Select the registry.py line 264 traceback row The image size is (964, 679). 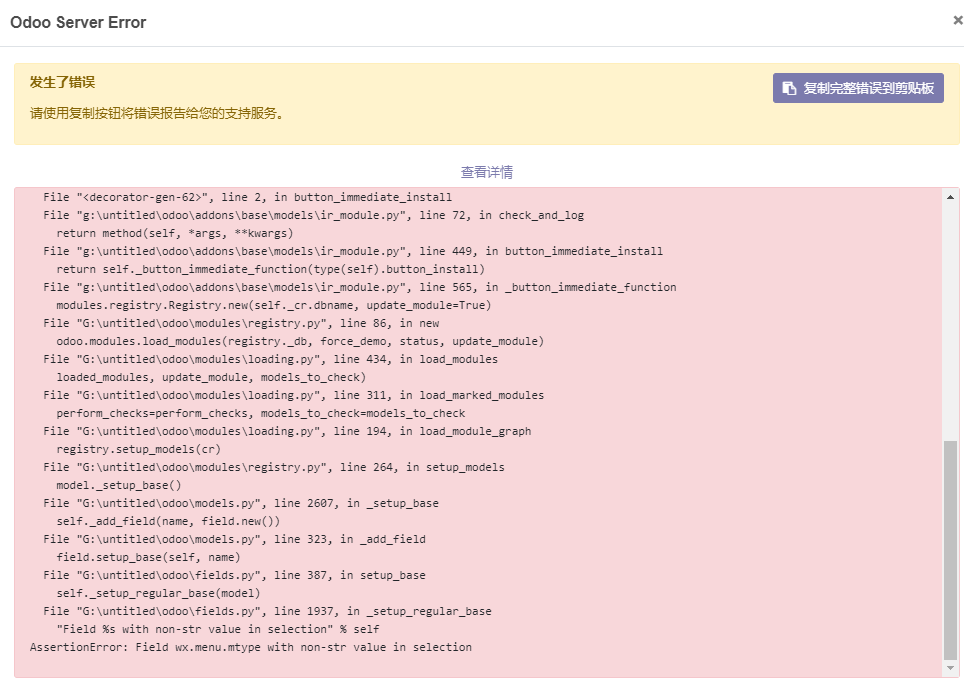click(x=274, y=467)
